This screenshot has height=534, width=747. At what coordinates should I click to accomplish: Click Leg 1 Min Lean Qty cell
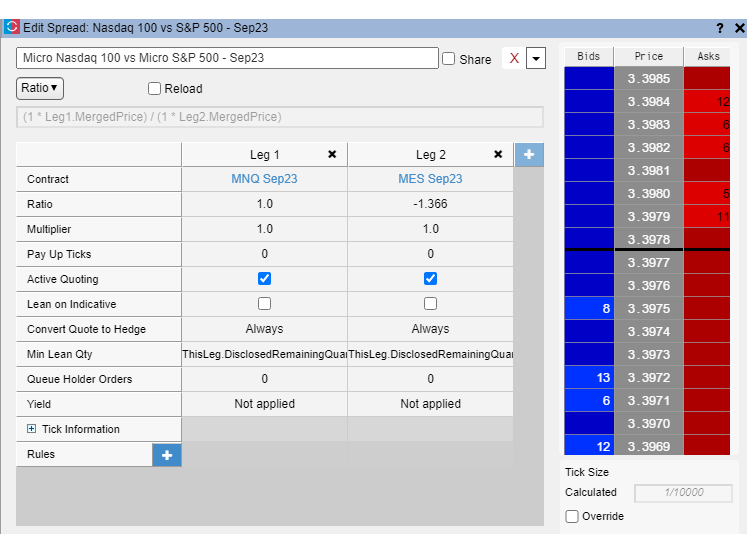[264, 354]
